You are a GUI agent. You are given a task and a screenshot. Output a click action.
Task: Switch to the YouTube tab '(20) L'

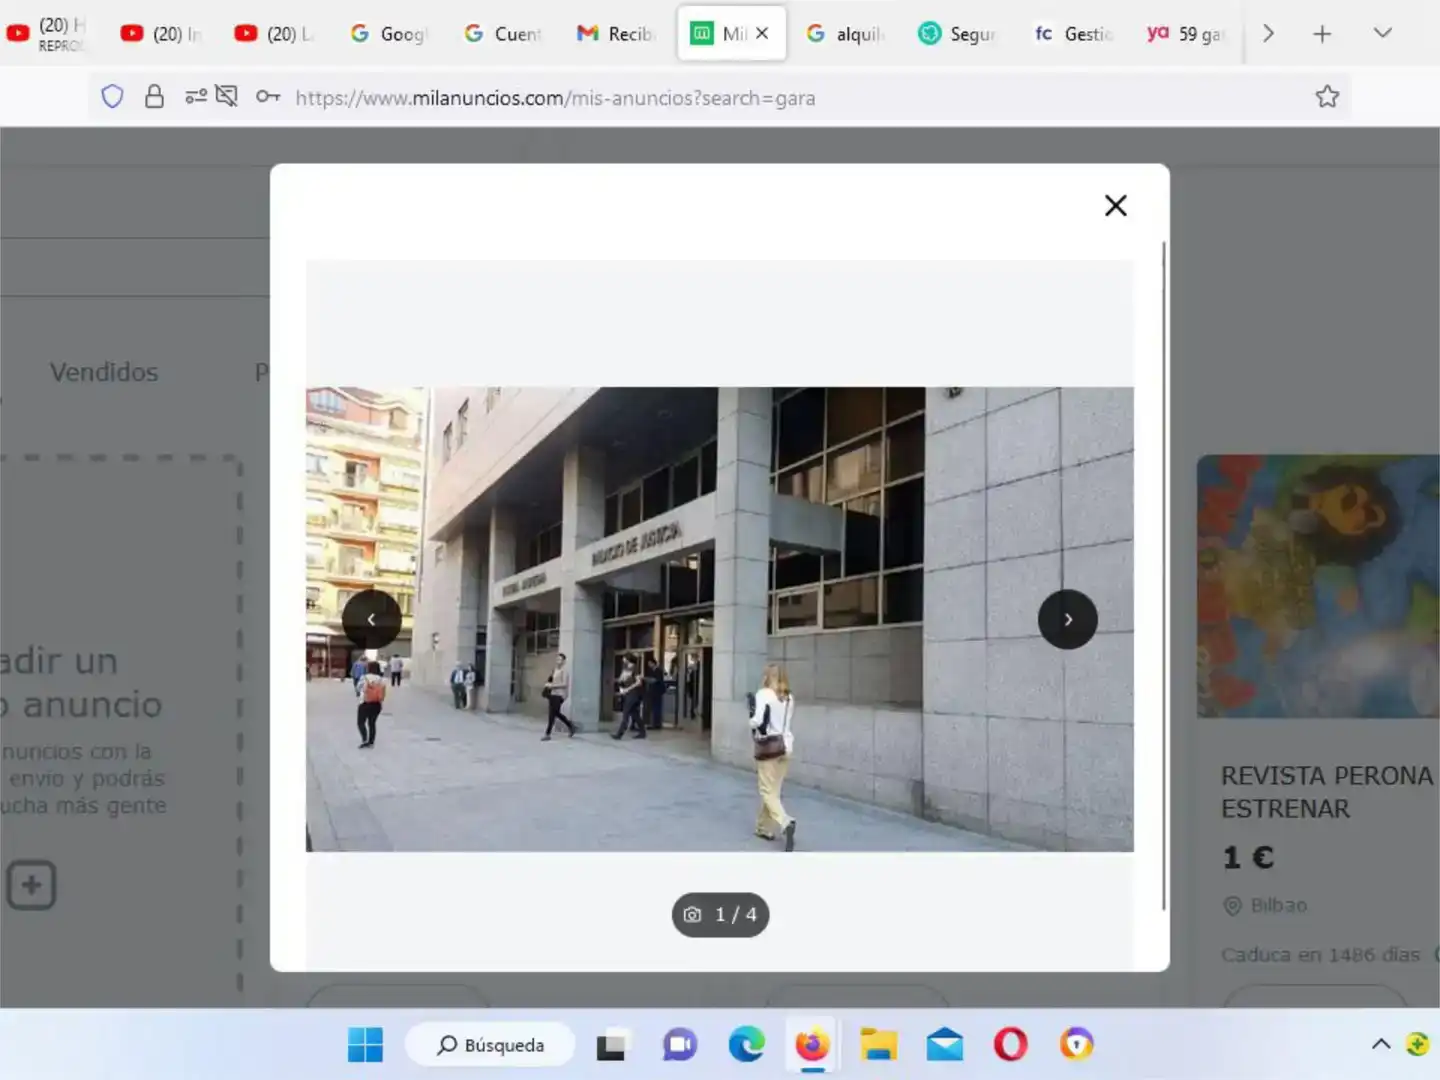pyautogui.click(x=275, y=34)
